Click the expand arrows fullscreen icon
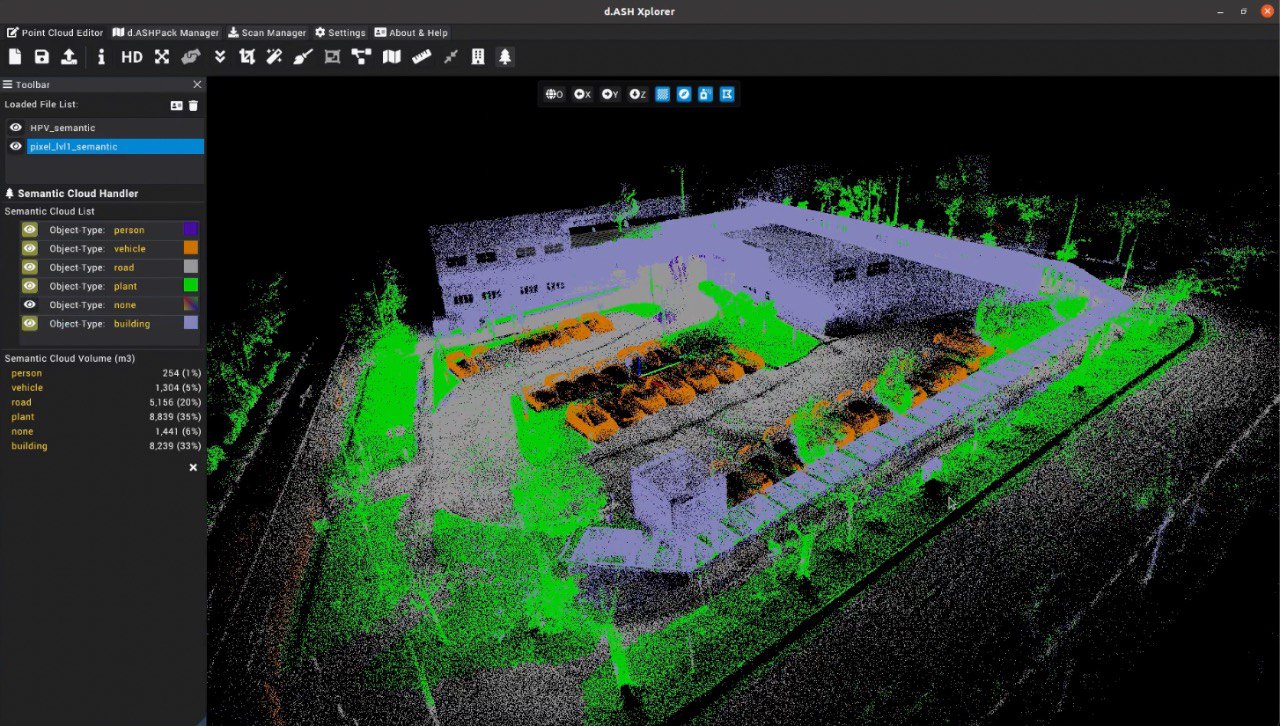Image resolution: width=1280 pixels, height=726 pixels. [x=162, y=57]
